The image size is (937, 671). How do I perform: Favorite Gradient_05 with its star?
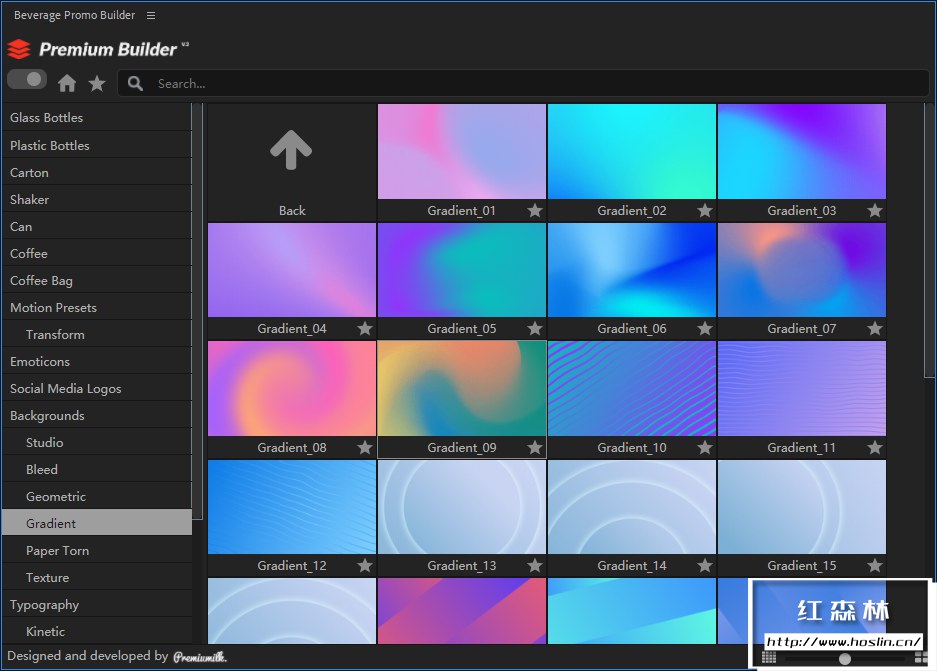coord(535,329)
